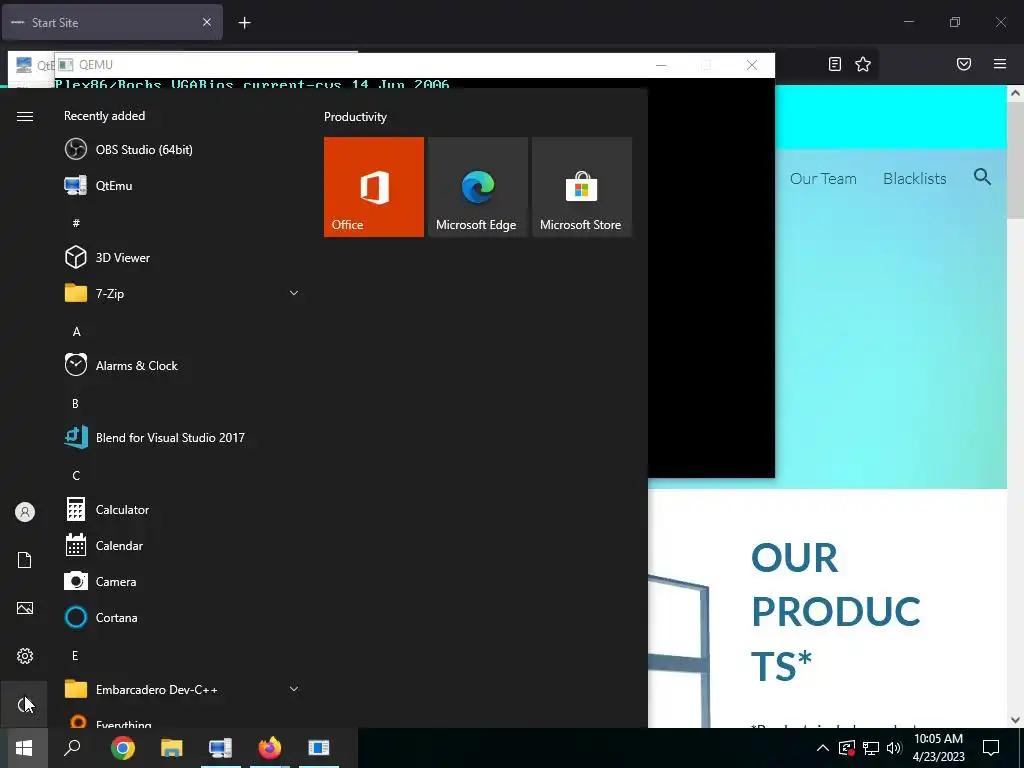Viewport: 1024px width, 768px height.
Task: Open Documents from Start sidebar
Action: click(25, 560)
